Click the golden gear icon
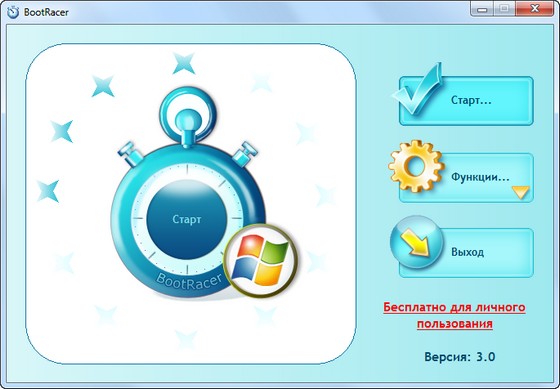This screenshot has height=389, width=560. (416, 166)
